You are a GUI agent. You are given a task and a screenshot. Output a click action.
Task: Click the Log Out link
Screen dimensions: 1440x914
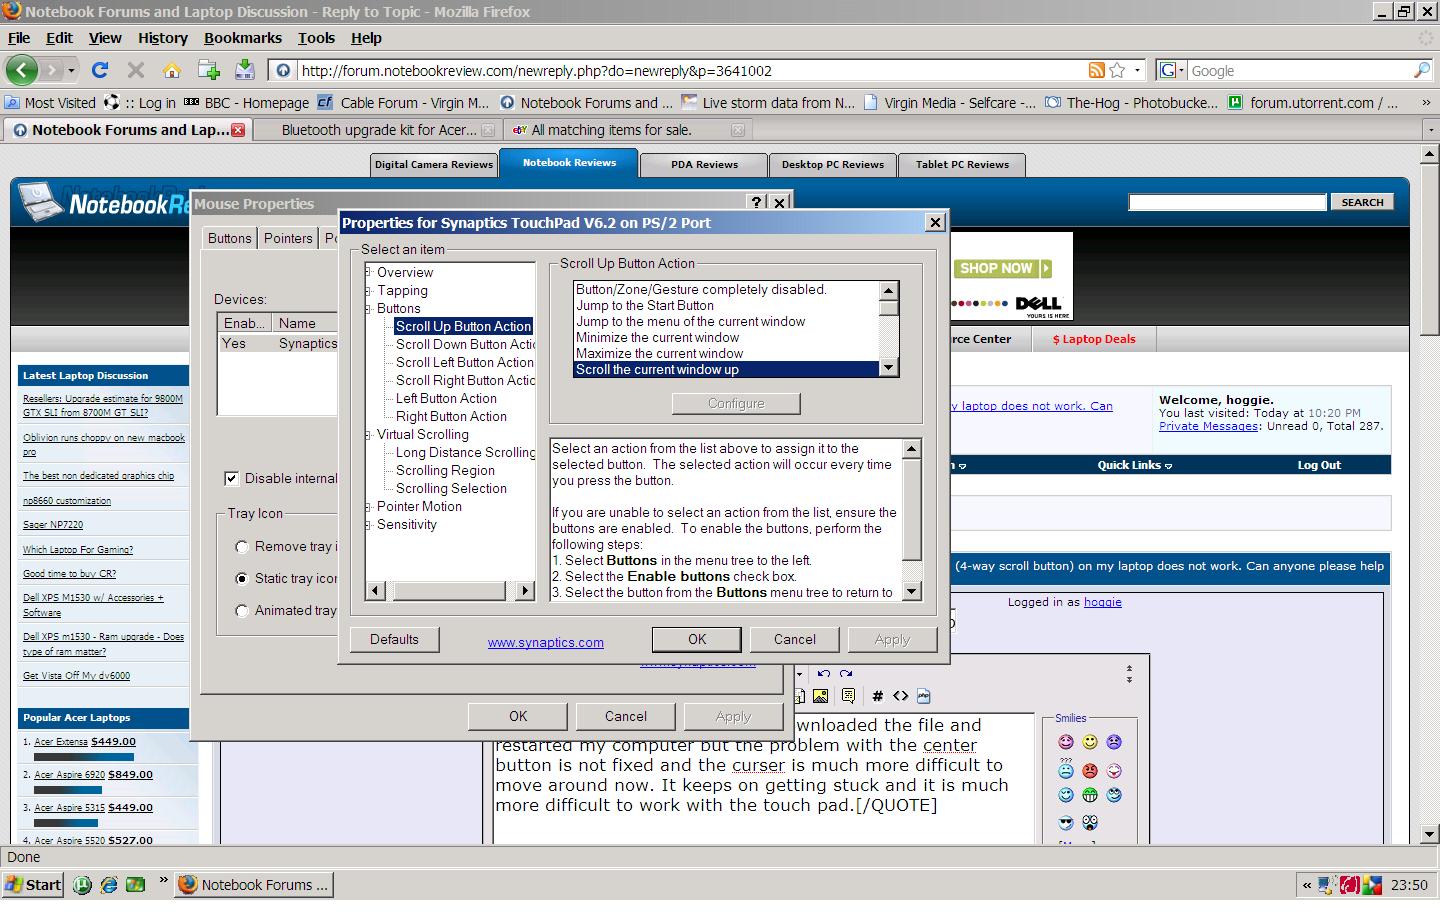(1319, 465)
